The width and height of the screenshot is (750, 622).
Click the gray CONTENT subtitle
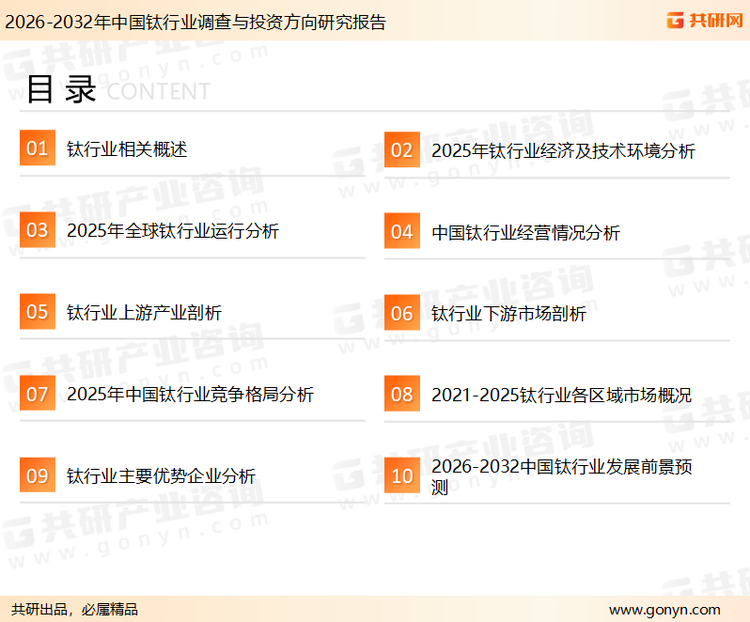point(158,91)
